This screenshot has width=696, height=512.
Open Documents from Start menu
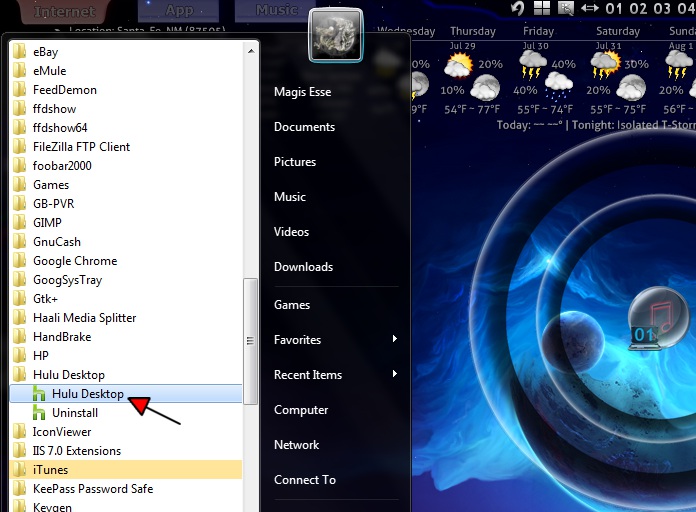click(304, 127)
